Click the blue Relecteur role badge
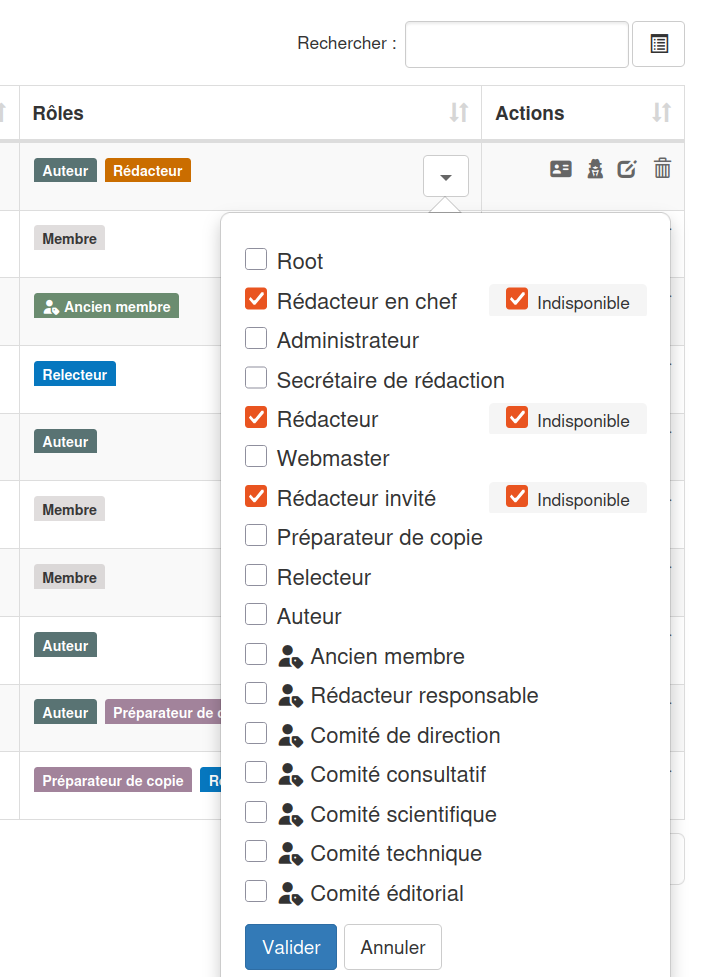 pyautogui.click(x=74, y=373)
